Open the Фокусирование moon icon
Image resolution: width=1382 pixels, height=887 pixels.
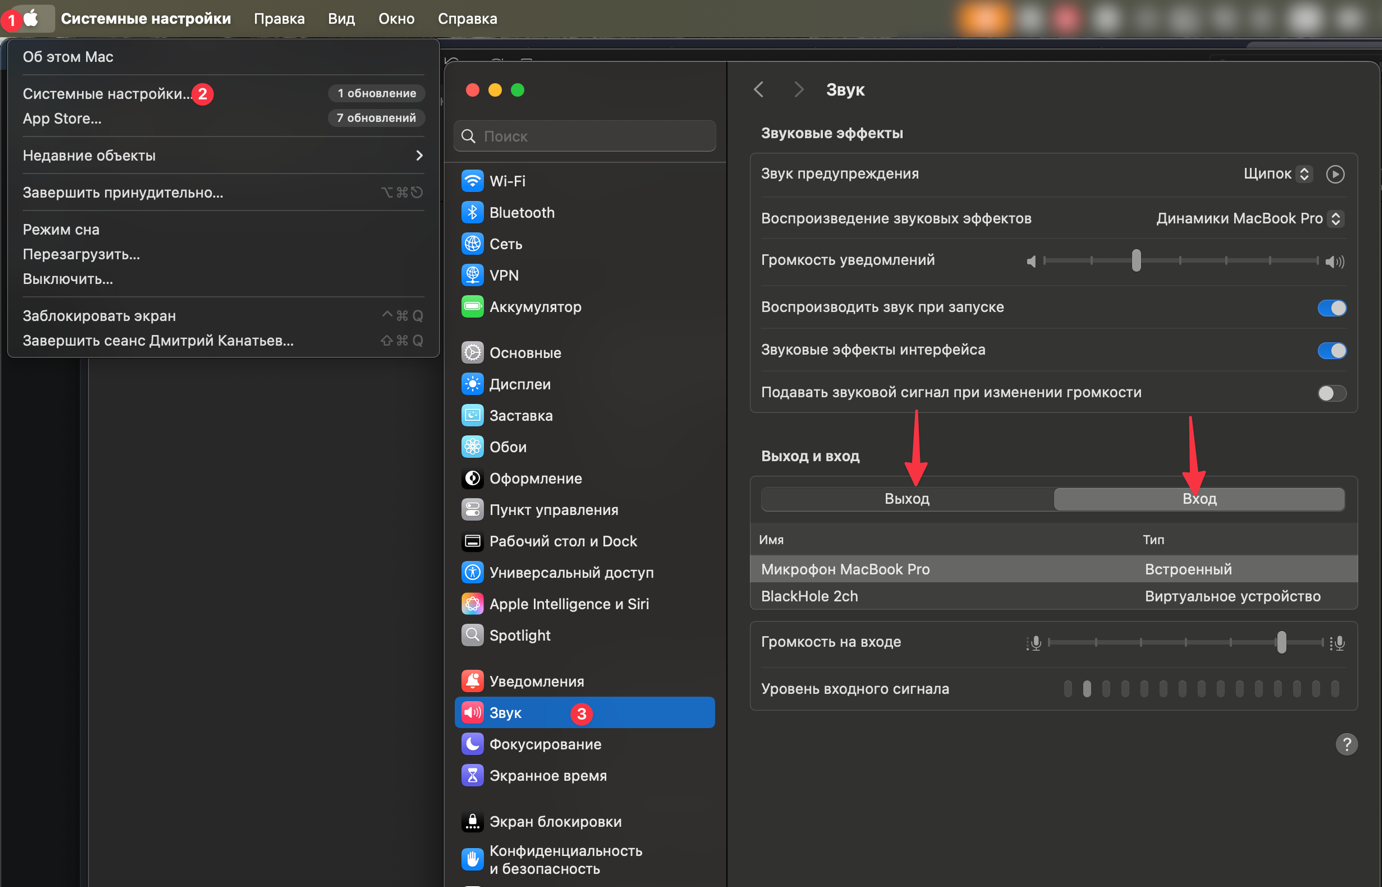pyautogui.click(x=472, y=744)
